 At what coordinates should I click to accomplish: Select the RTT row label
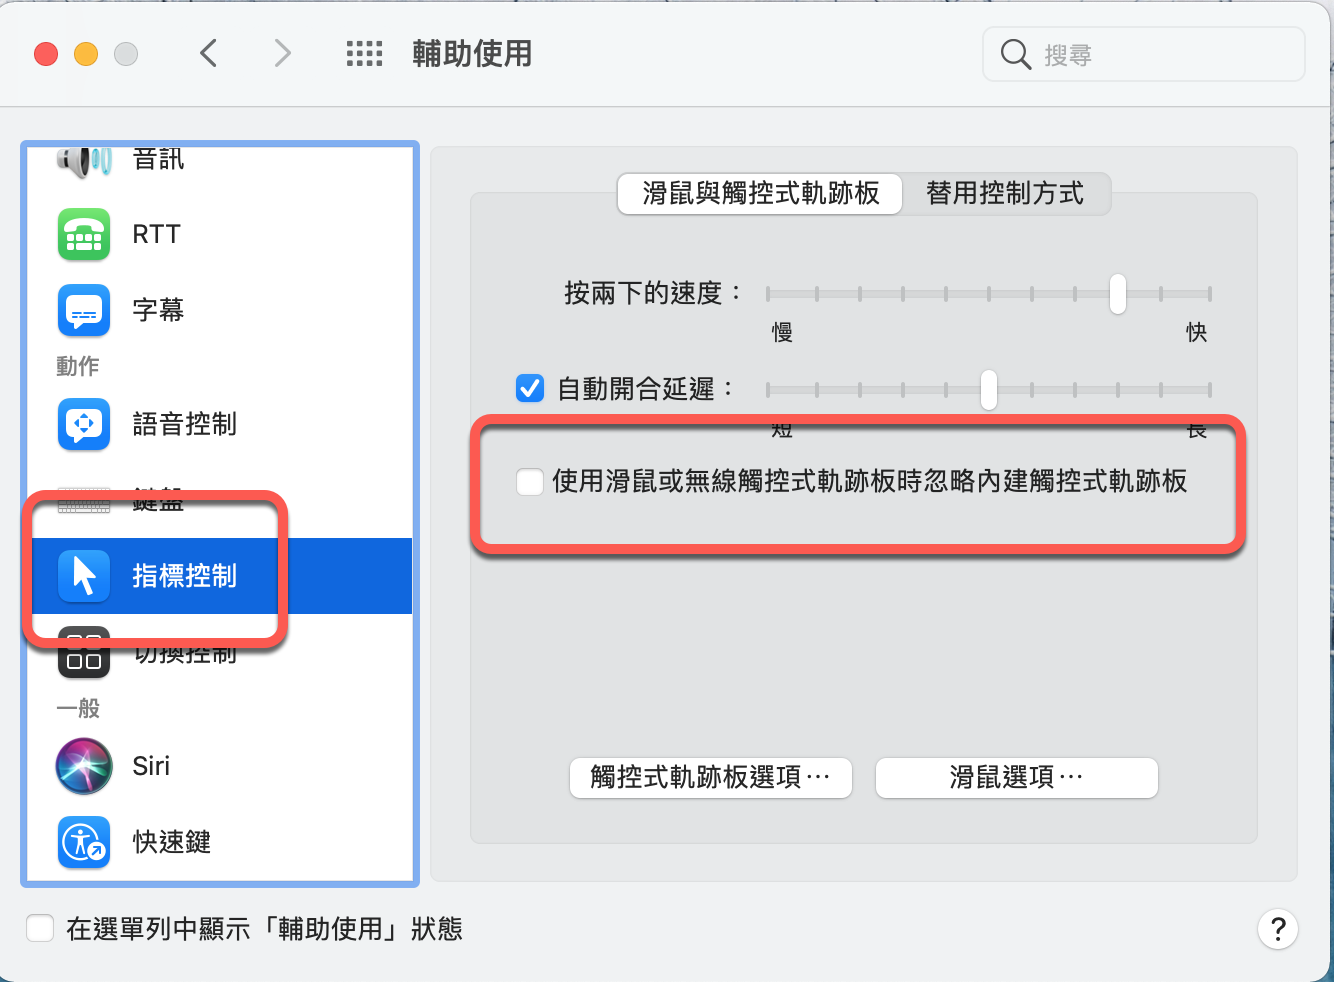(x=157, y=235)
